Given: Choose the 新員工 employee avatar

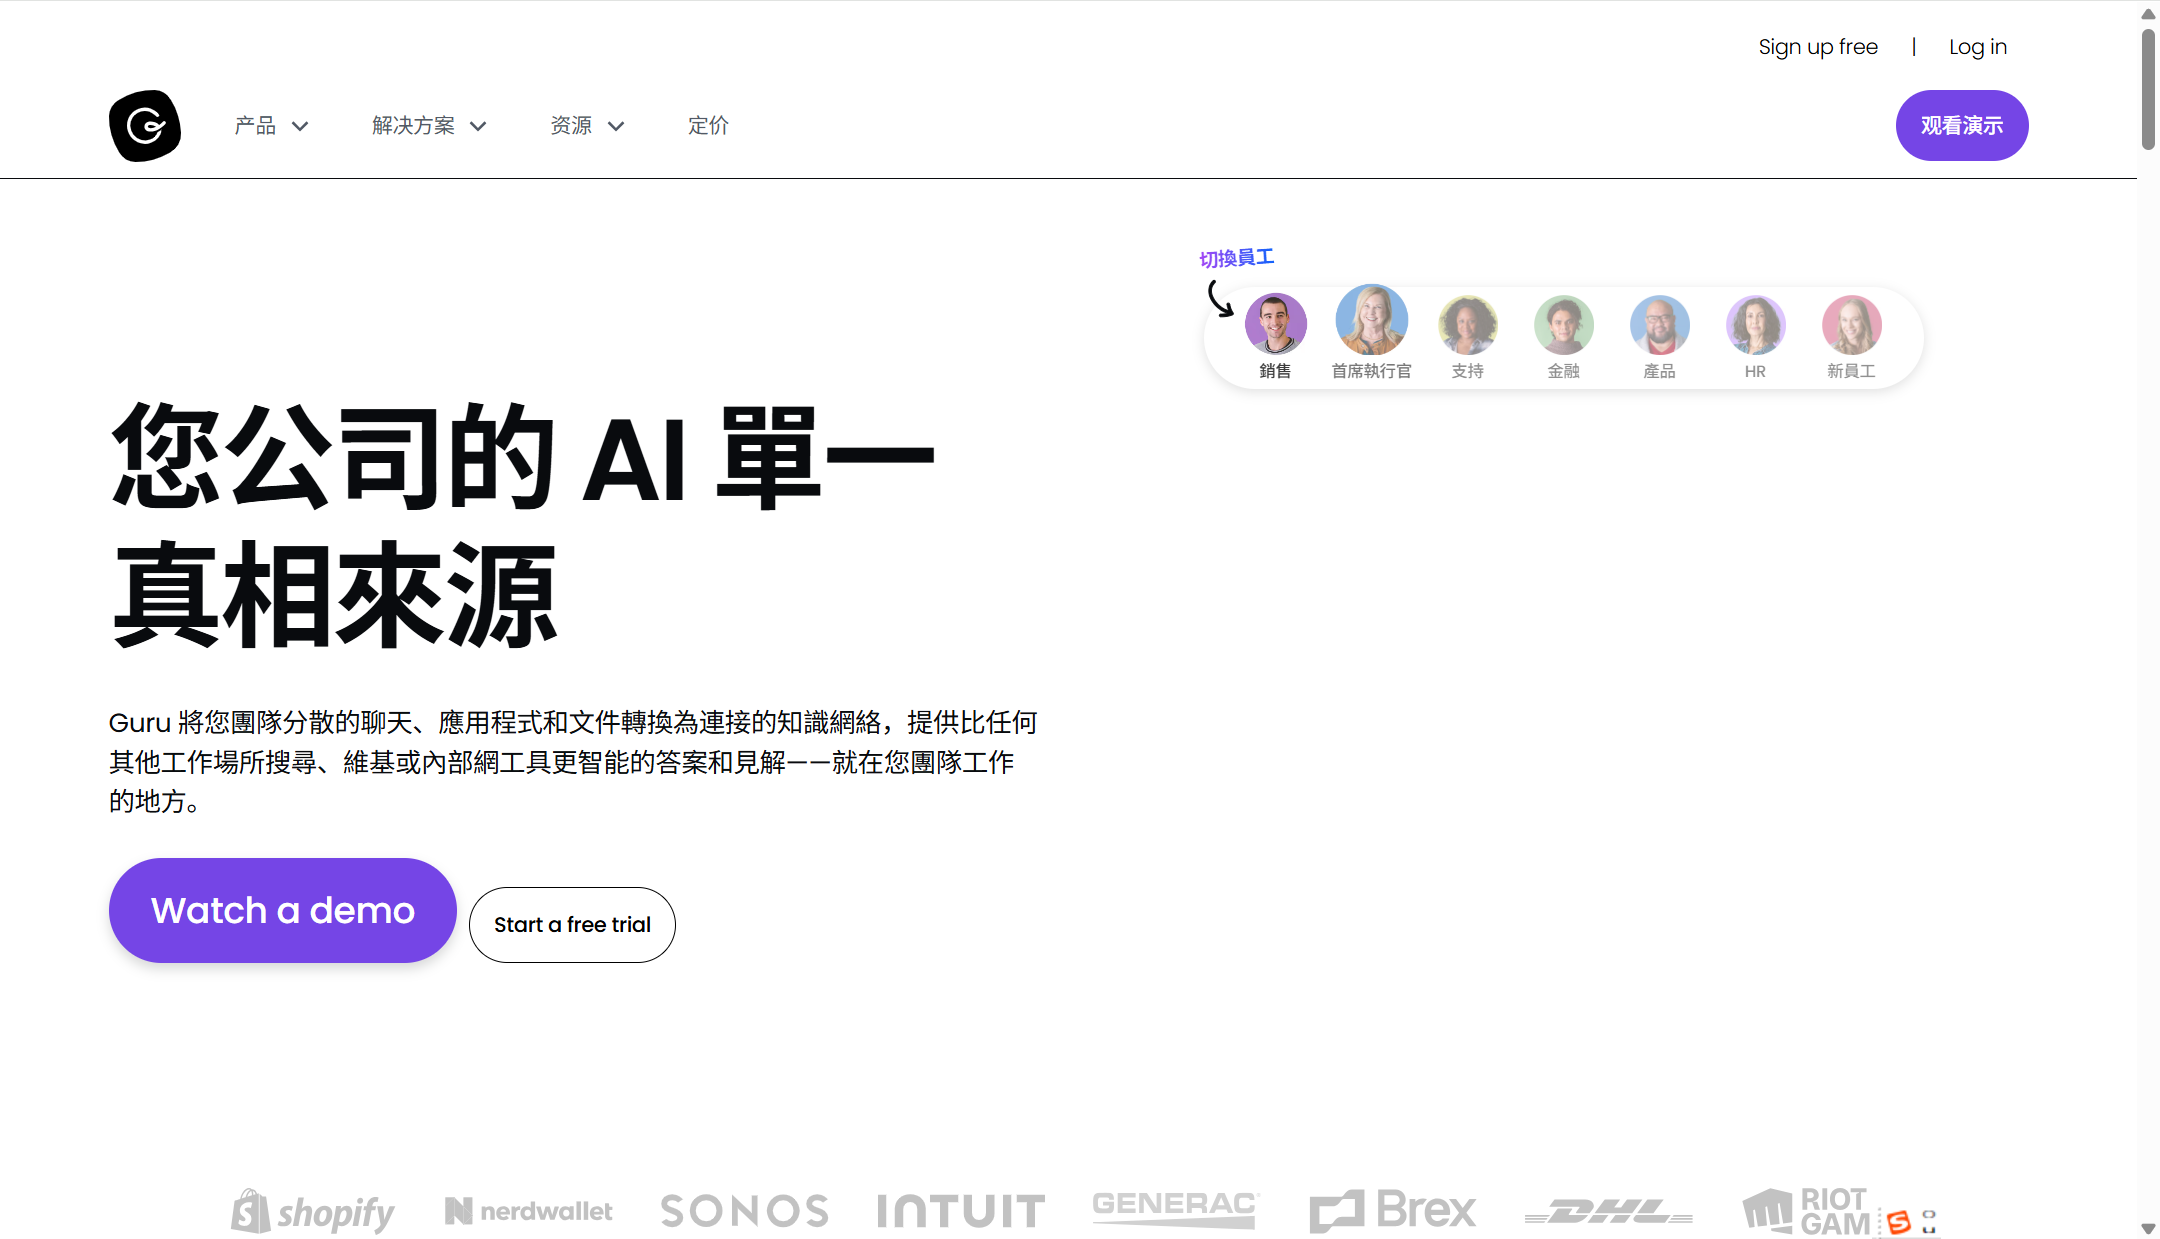Looking at the screenshot, I should (x=1851, y=325).
